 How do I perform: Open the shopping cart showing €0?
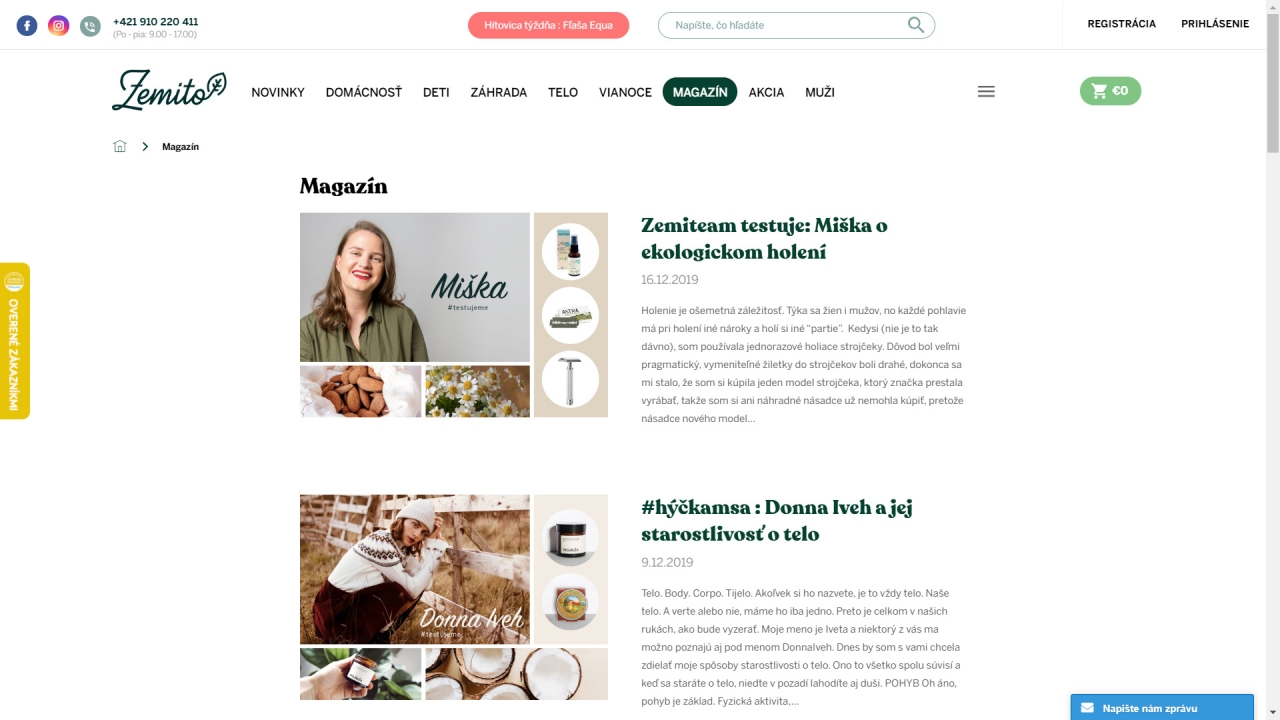1110,91
